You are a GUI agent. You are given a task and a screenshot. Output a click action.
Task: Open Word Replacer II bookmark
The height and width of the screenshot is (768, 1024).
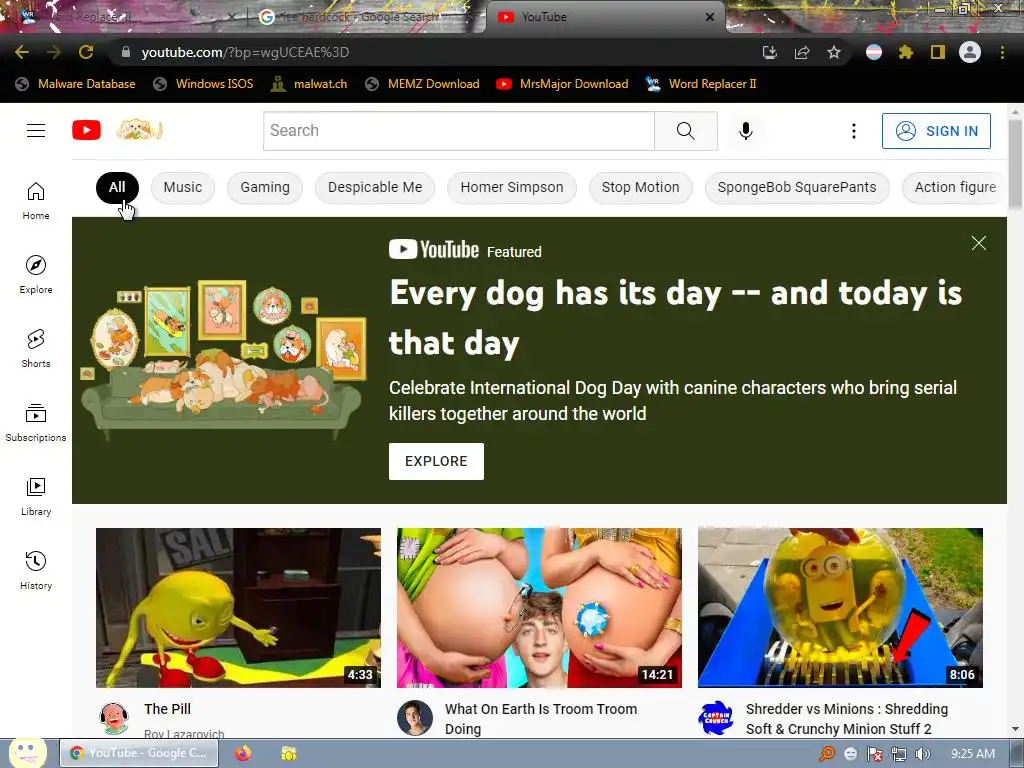701,84
